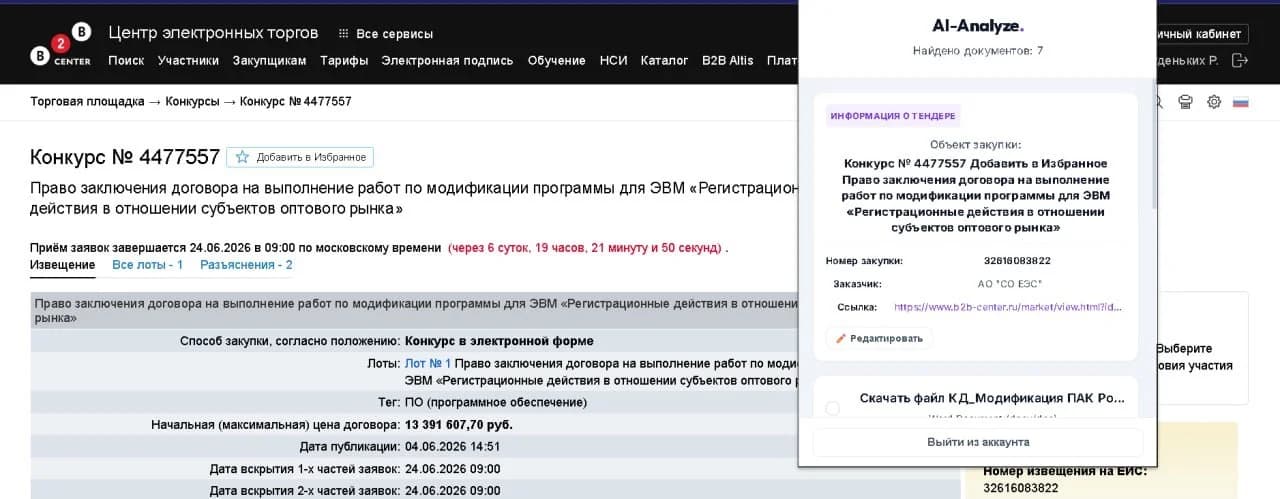Click tag value ПО (программное обеспечение)

coord(496,402)
